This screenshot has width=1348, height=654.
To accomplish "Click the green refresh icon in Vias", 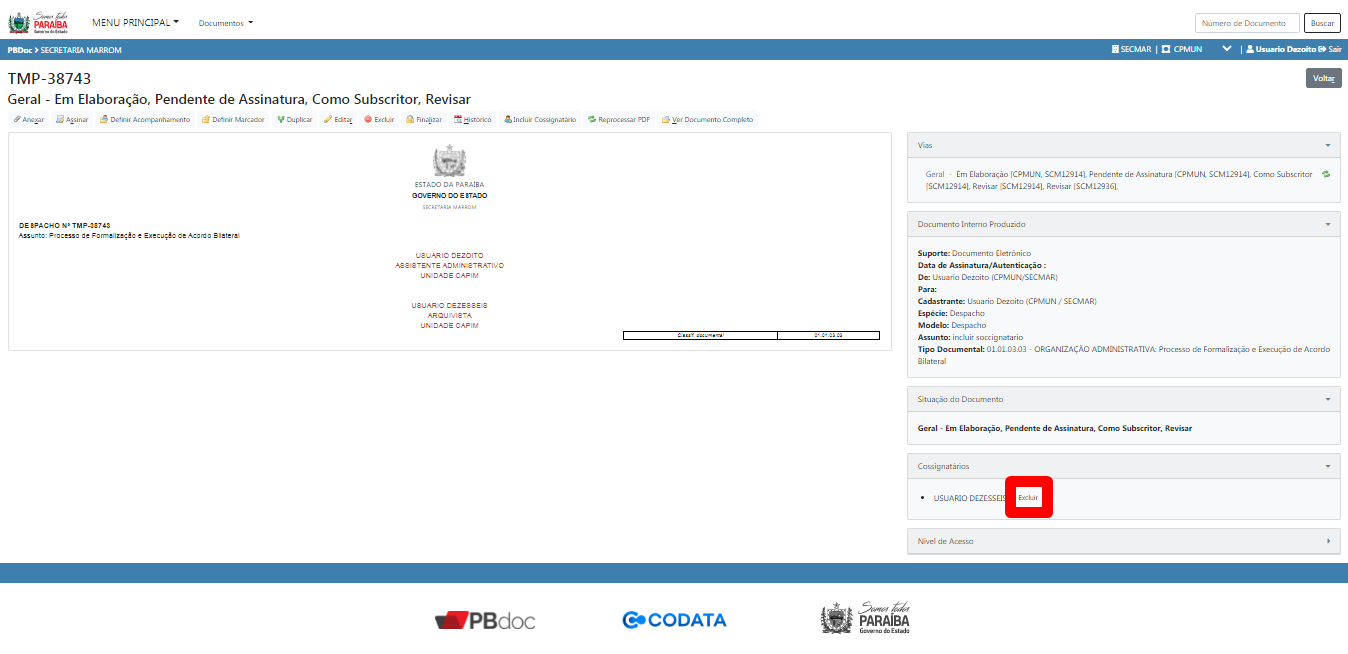I will coord(1326,174).
